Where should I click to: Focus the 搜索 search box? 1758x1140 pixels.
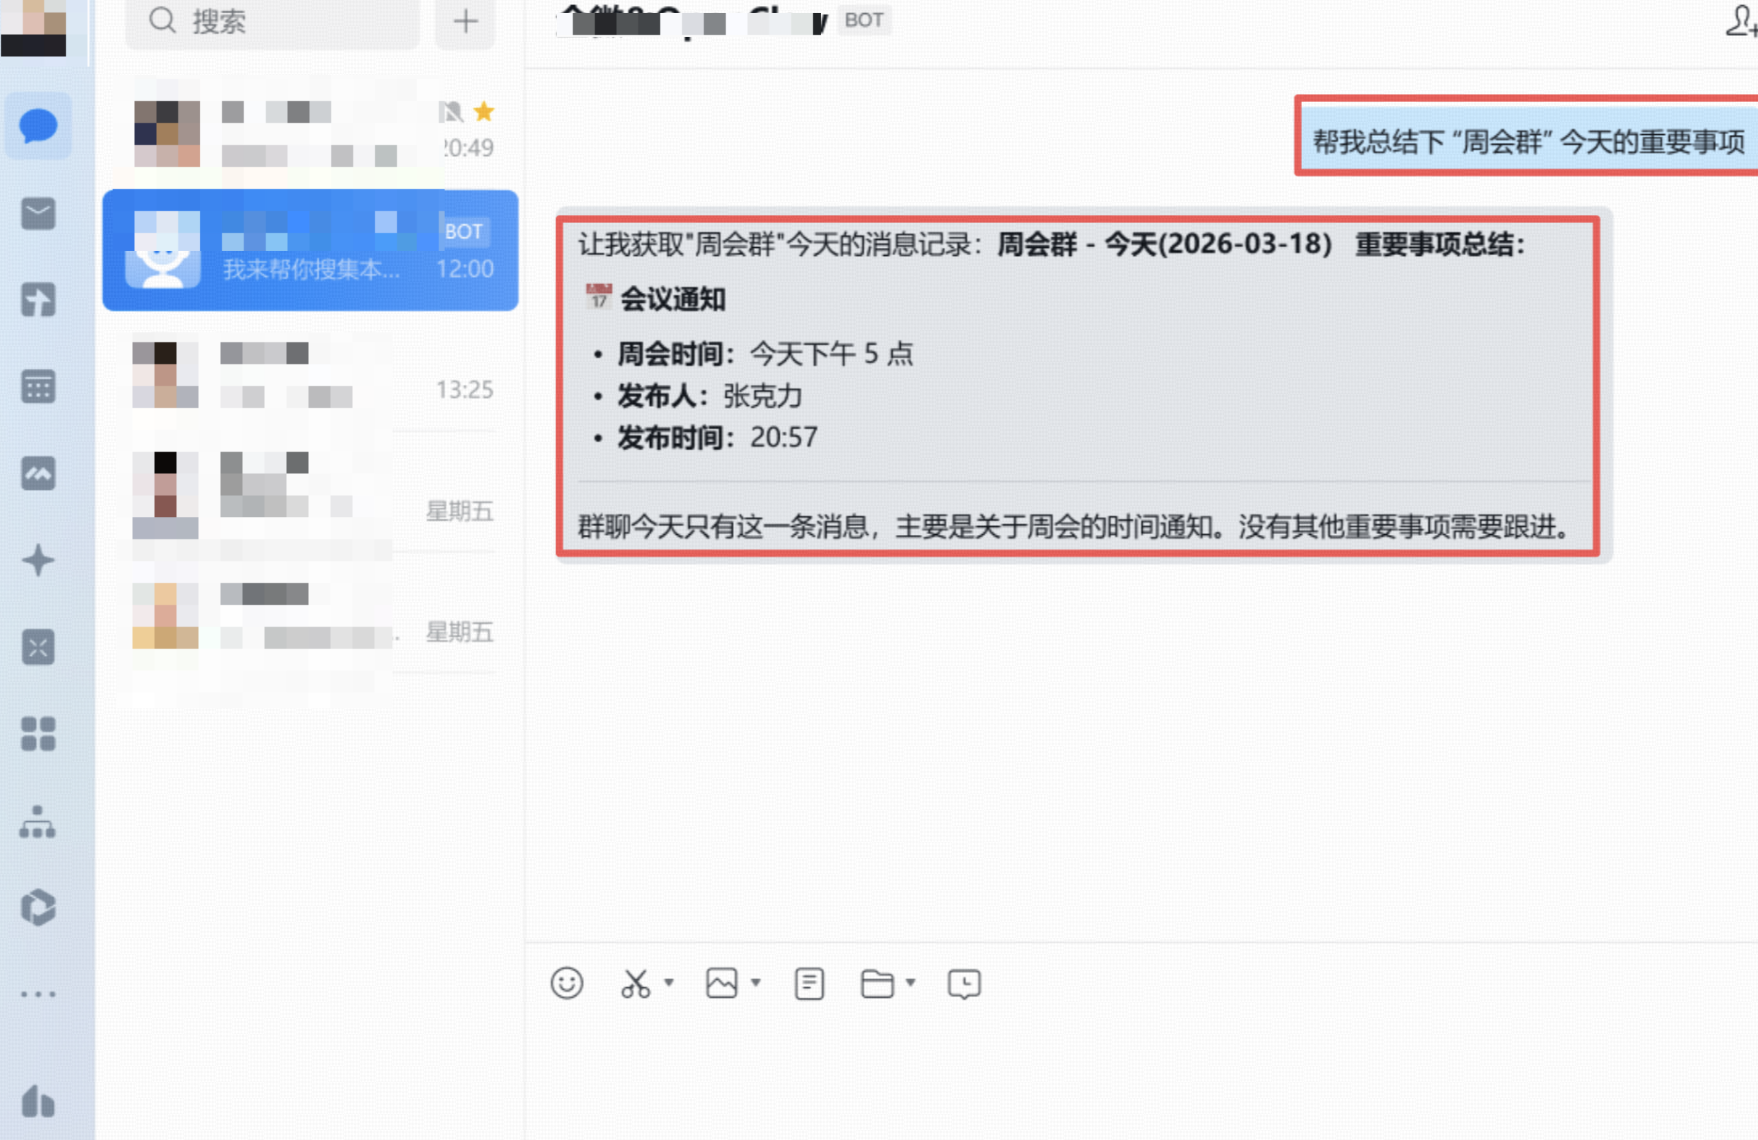[272, 22]
